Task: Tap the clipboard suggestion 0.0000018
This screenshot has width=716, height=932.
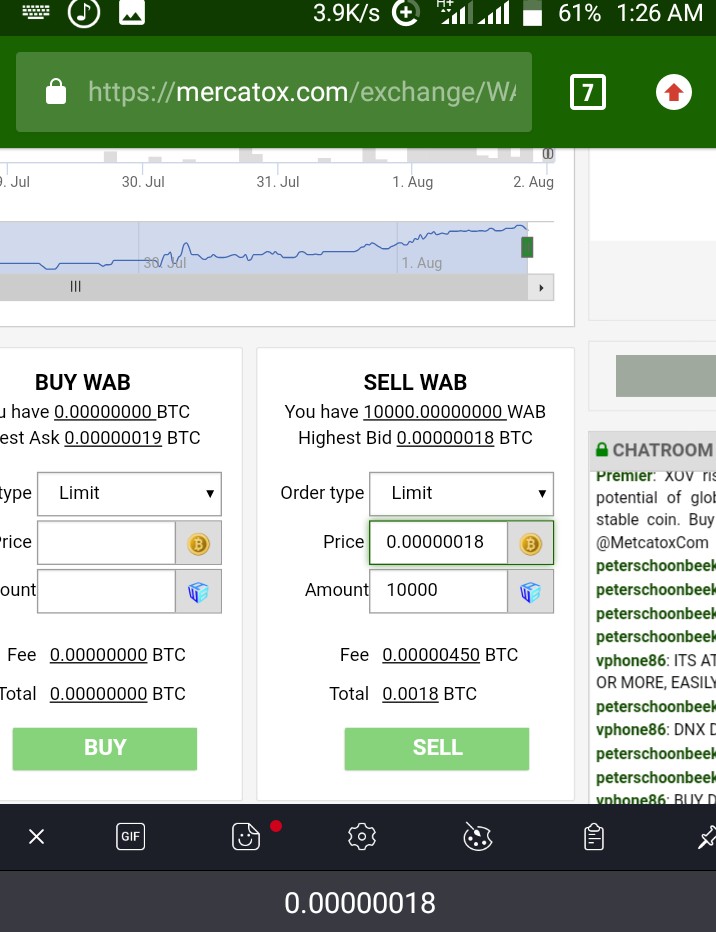Action: click(x=359, y=903)
